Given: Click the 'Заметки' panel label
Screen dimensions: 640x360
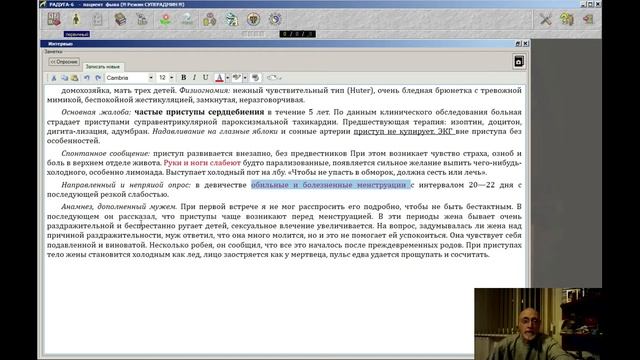Looking at the screenshot, I should tap(53, 52).
